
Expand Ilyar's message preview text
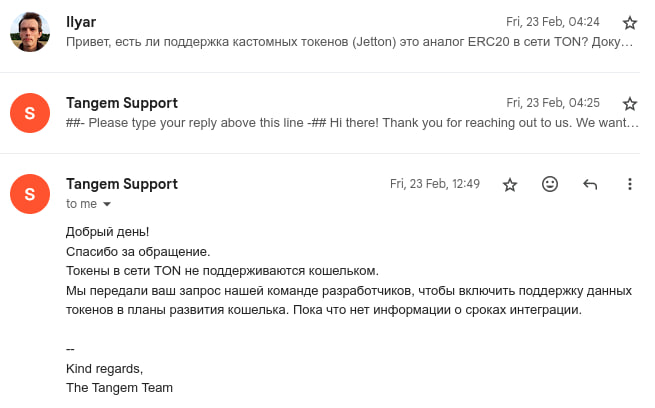(350, 43)
